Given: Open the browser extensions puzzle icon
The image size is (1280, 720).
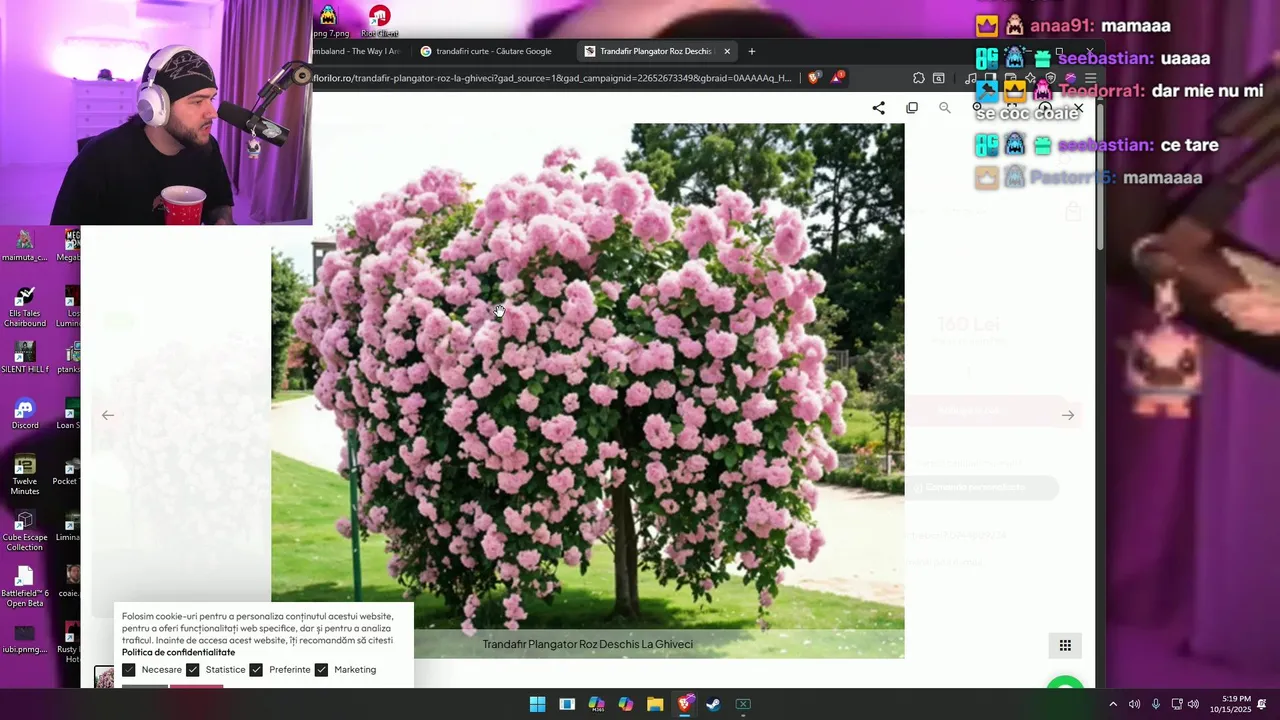Looking at the screenshot, I should coord(918,78).
